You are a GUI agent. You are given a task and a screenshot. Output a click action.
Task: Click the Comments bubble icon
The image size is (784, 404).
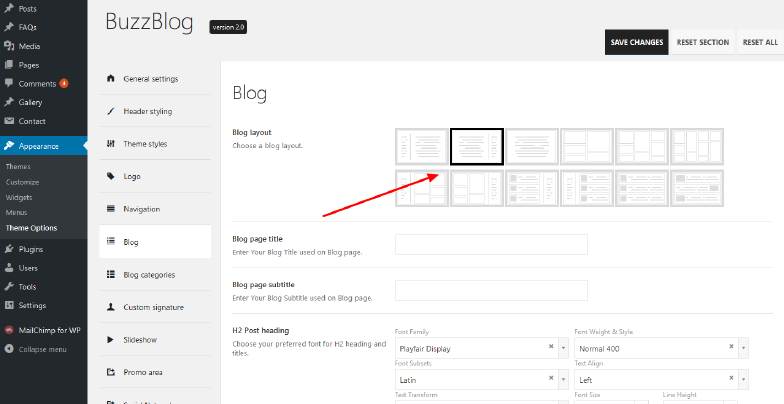[x=9, y=84]
